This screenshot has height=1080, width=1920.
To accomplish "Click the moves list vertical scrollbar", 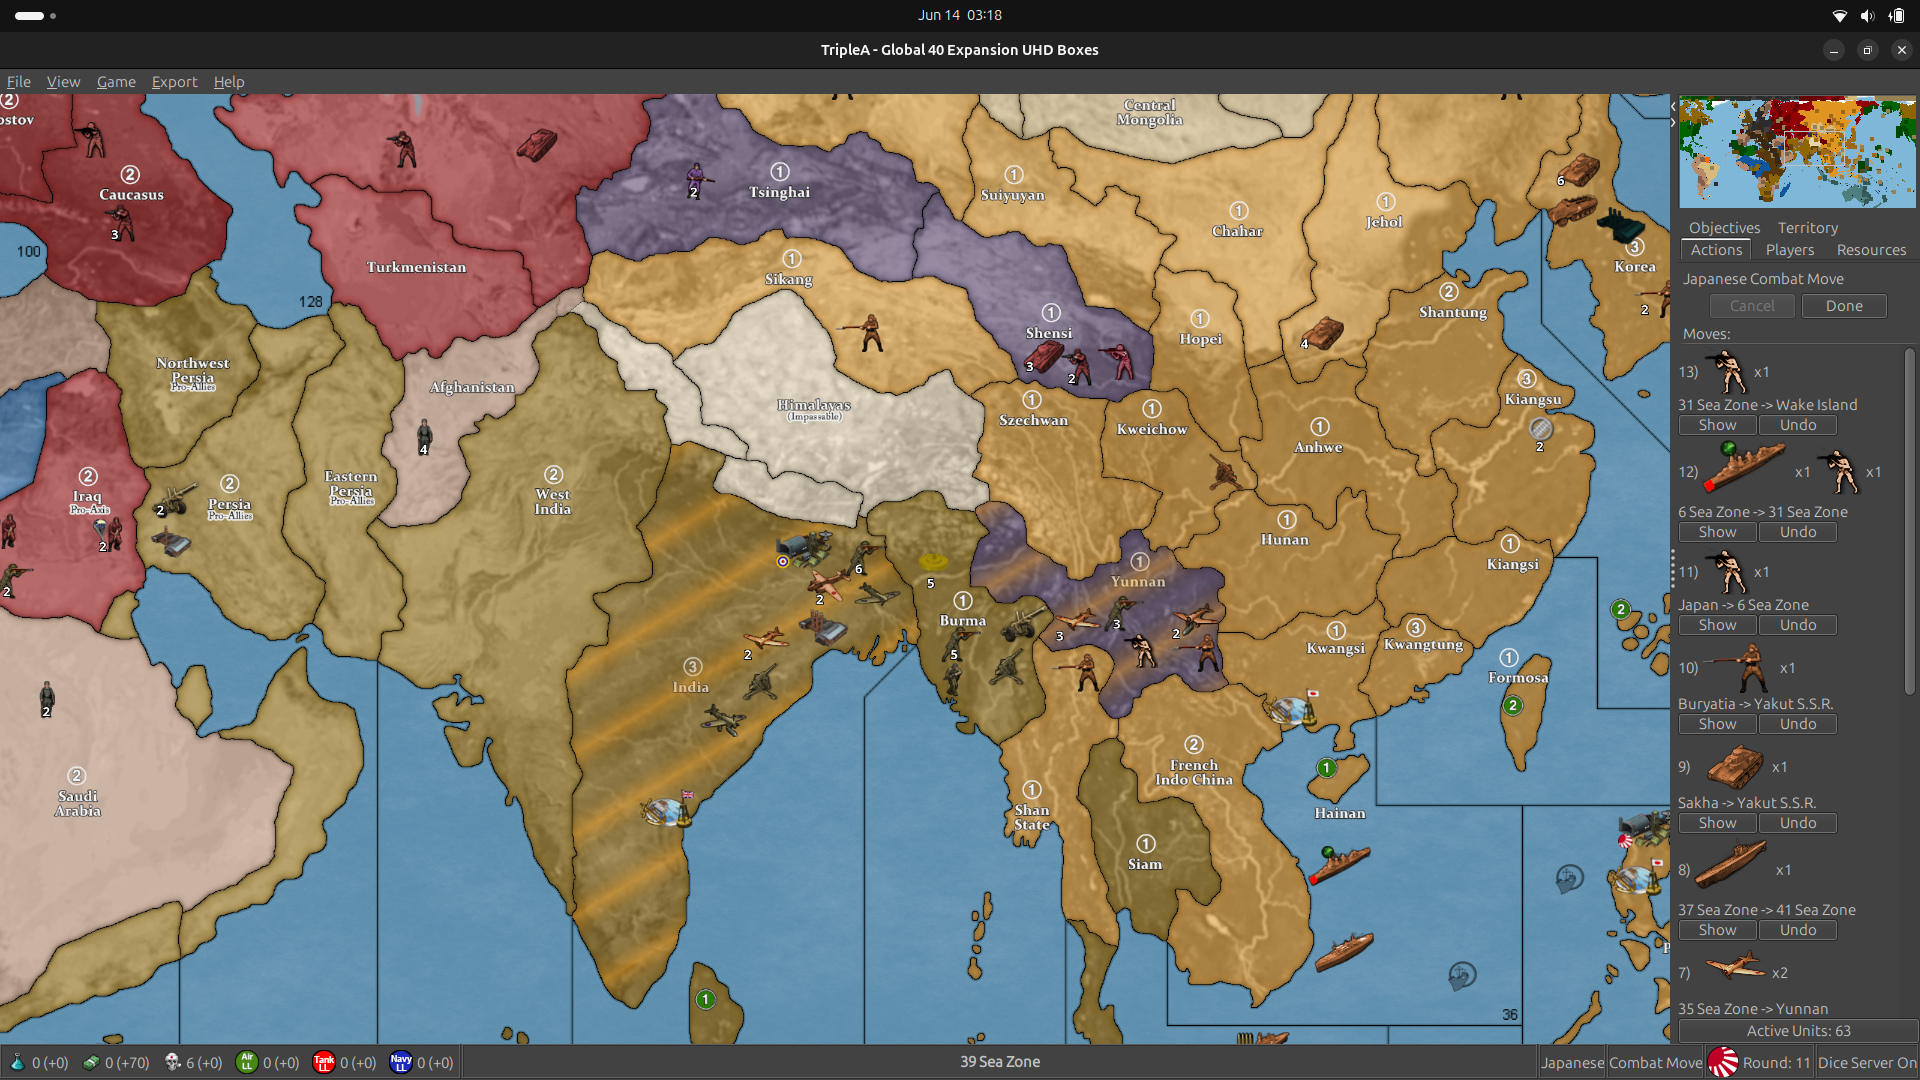I will pyautogui.click(x=1909, y=520).
